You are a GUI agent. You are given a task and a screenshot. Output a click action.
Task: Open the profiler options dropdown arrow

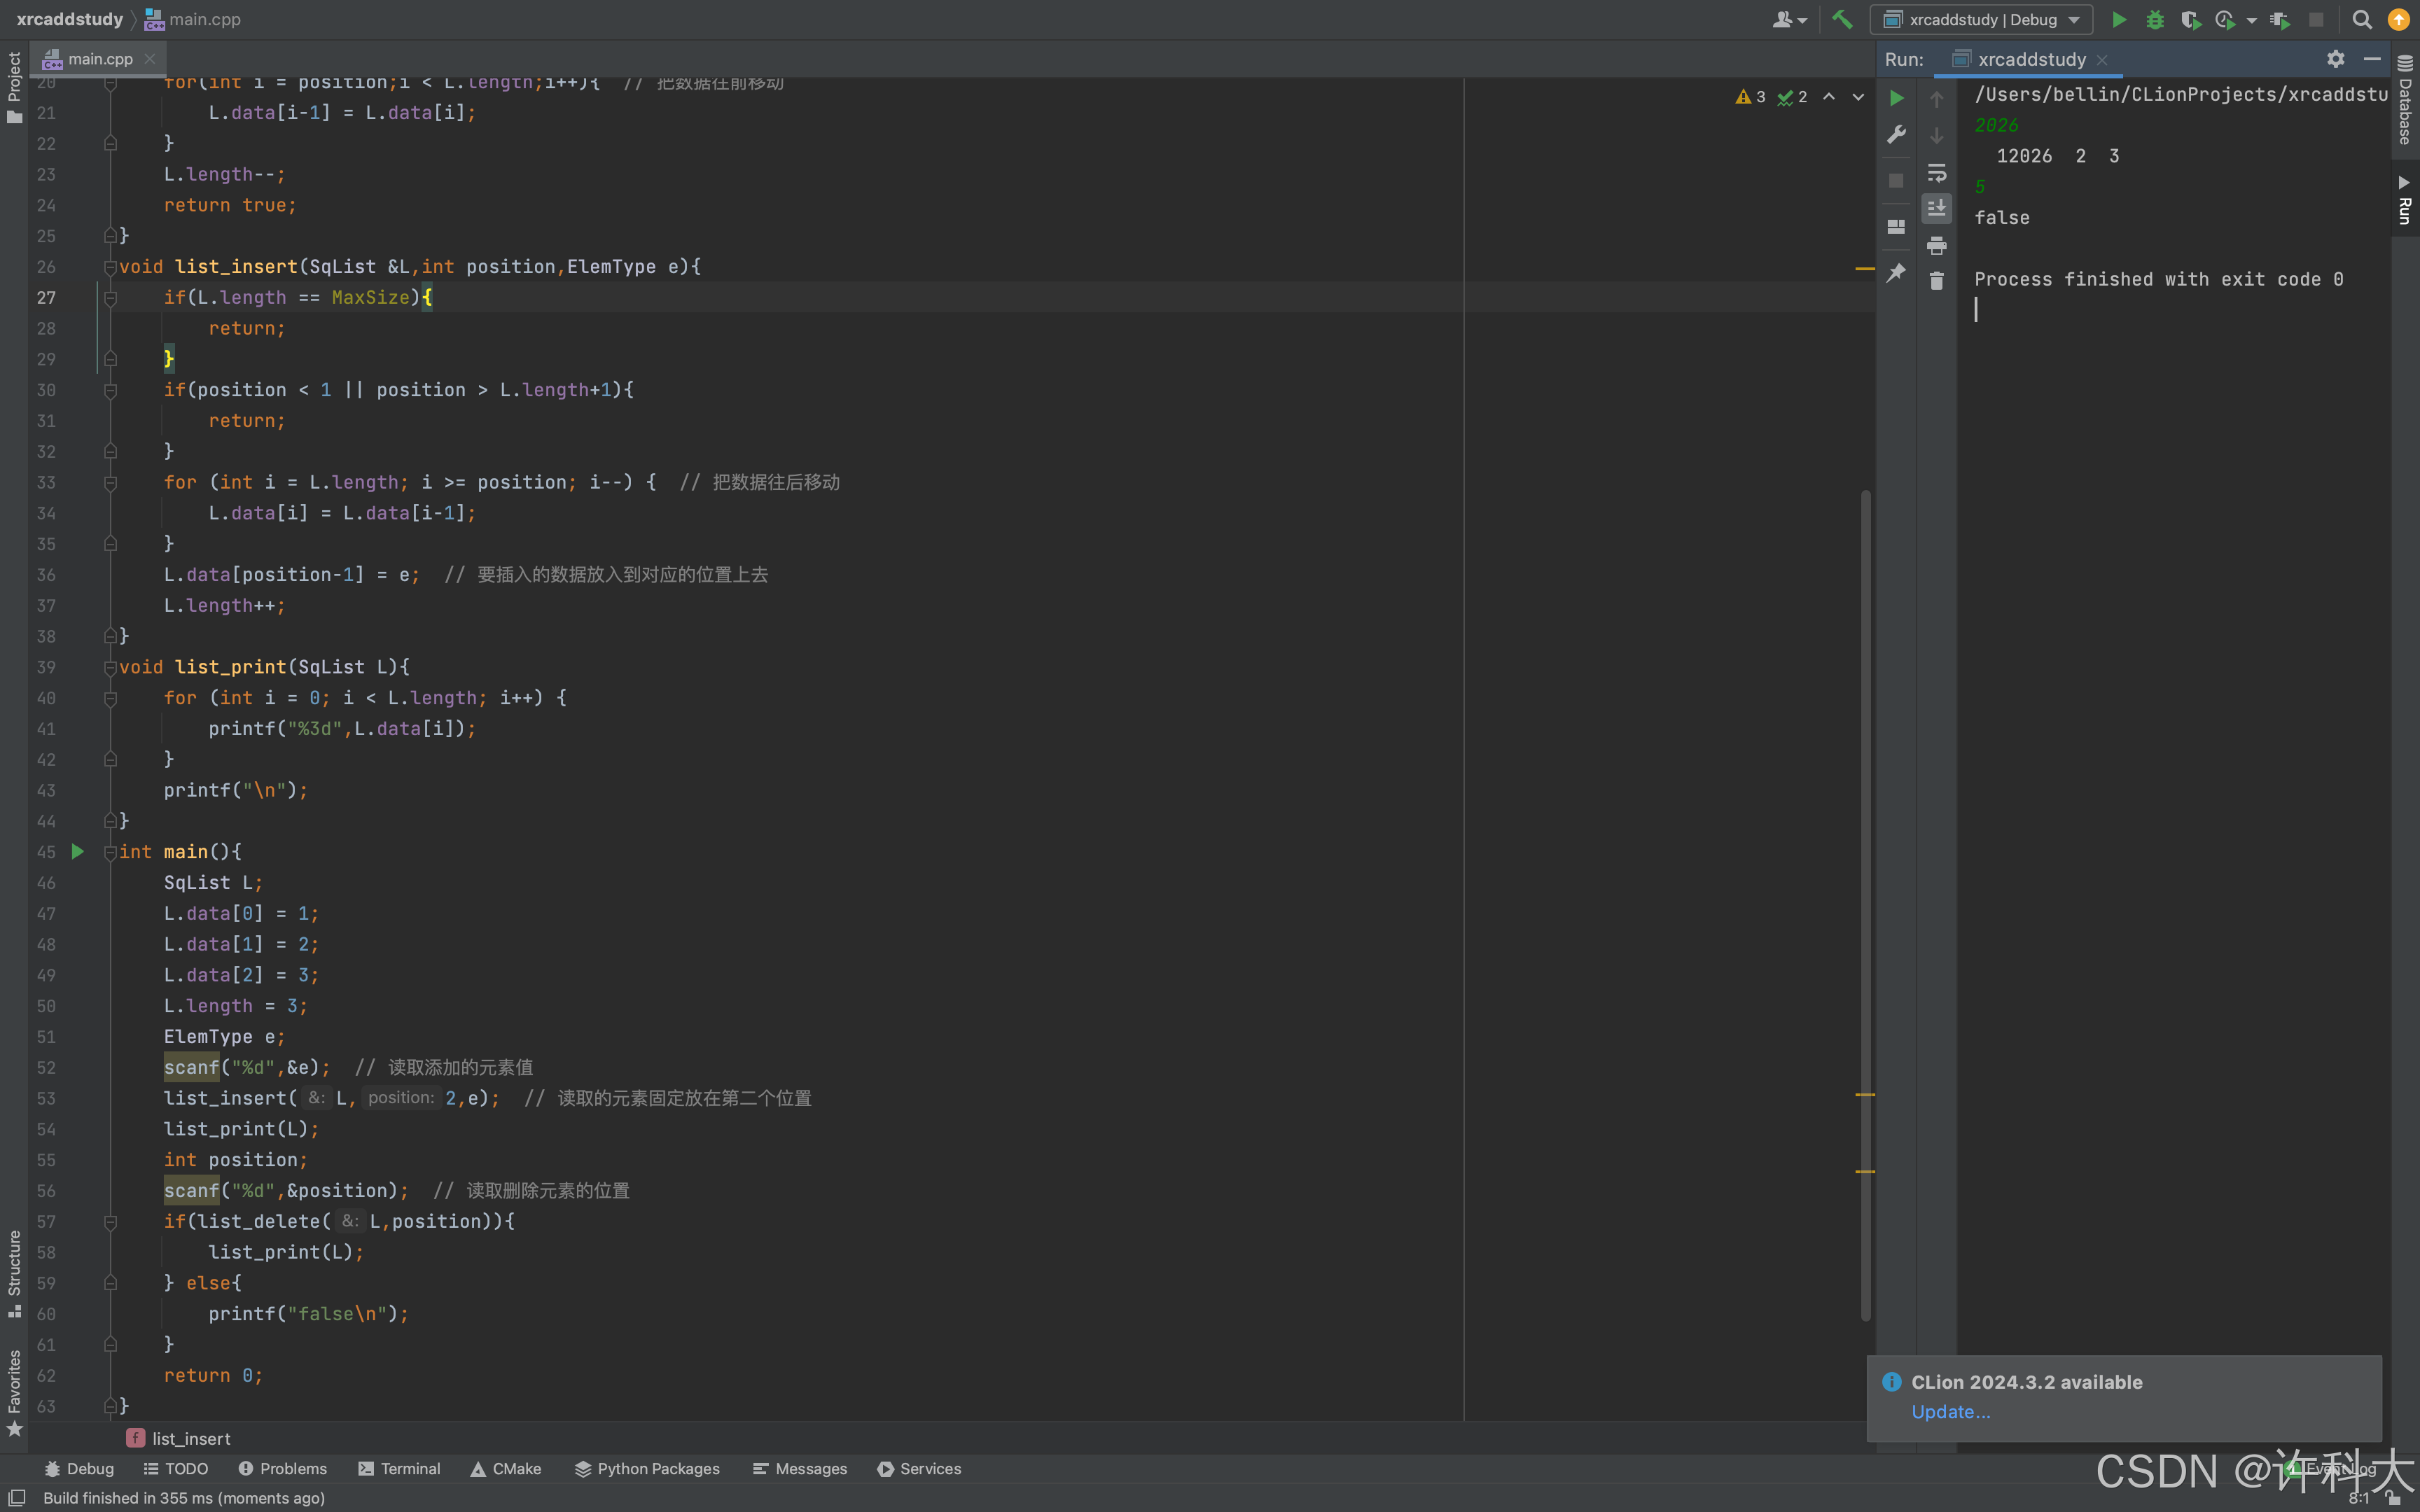tap(2252, 19)
